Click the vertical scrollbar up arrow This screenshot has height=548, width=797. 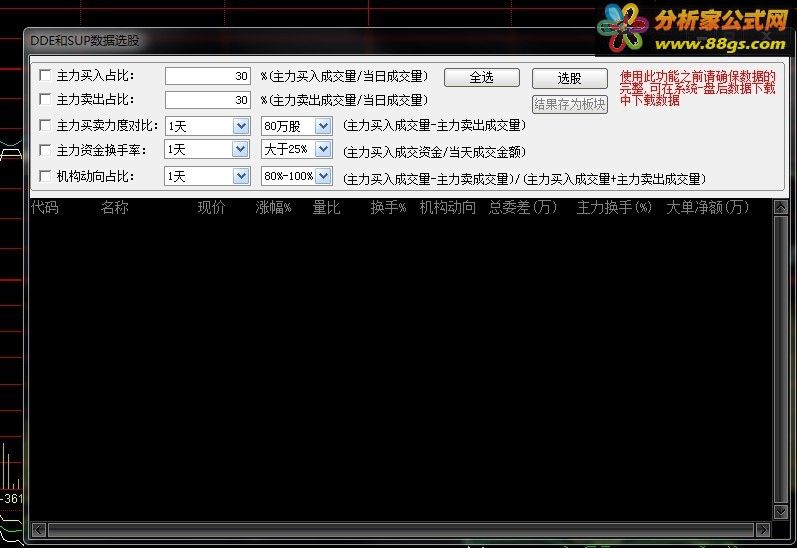point(781,207)
